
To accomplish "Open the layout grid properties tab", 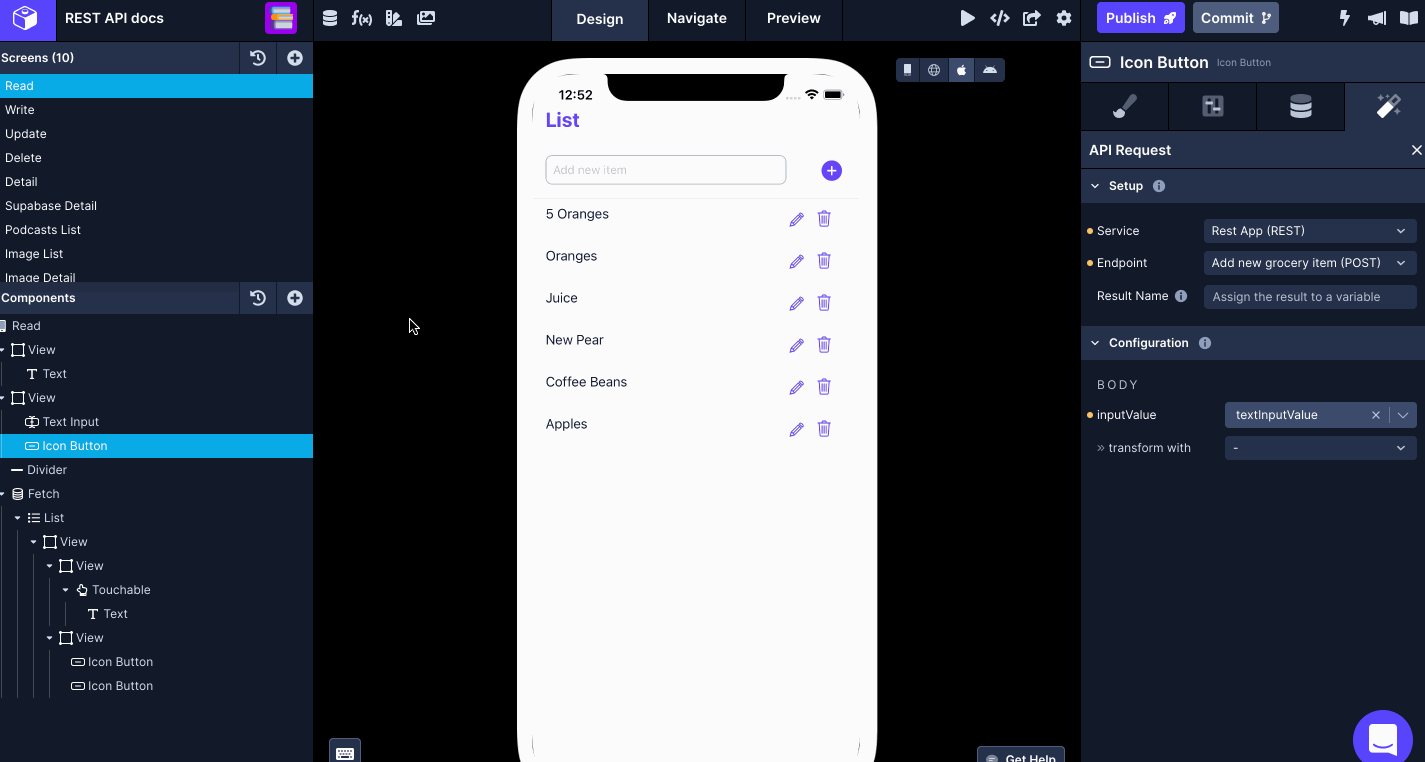I will (x=1213, y=106).
